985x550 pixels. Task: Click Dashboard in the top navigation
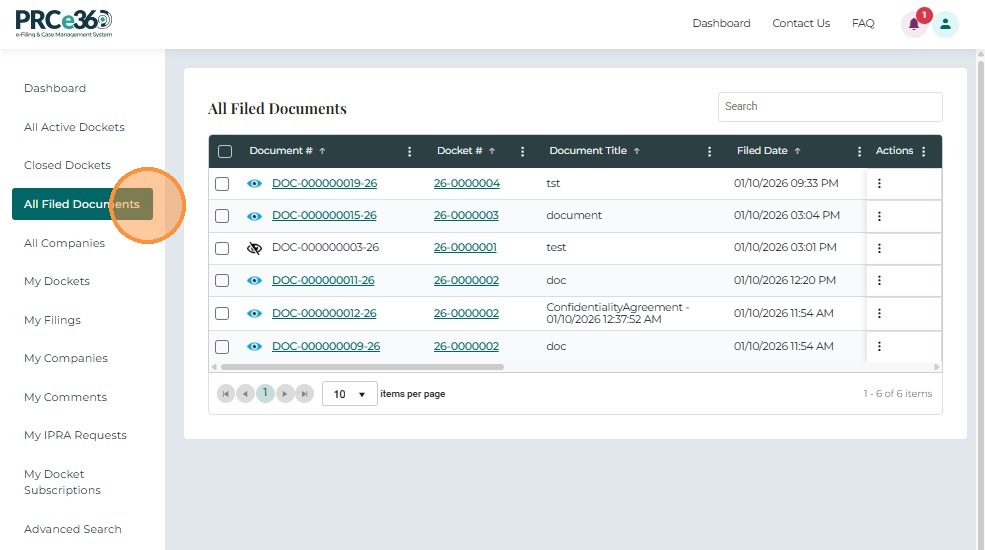(x=721, y=23)
